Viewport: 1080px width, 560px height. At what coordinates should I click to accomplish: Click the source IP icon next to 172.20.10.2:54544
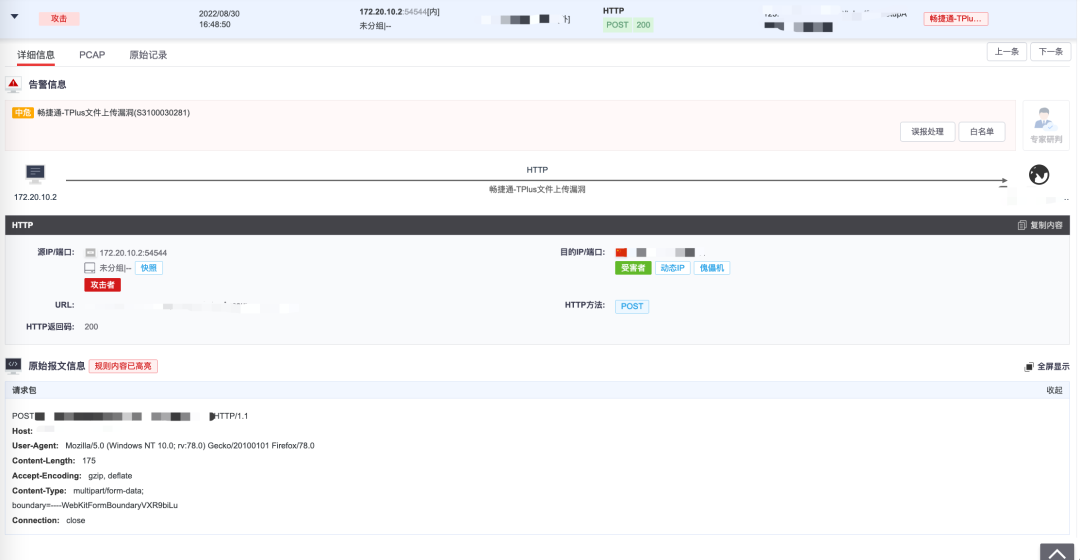(90, 253)
